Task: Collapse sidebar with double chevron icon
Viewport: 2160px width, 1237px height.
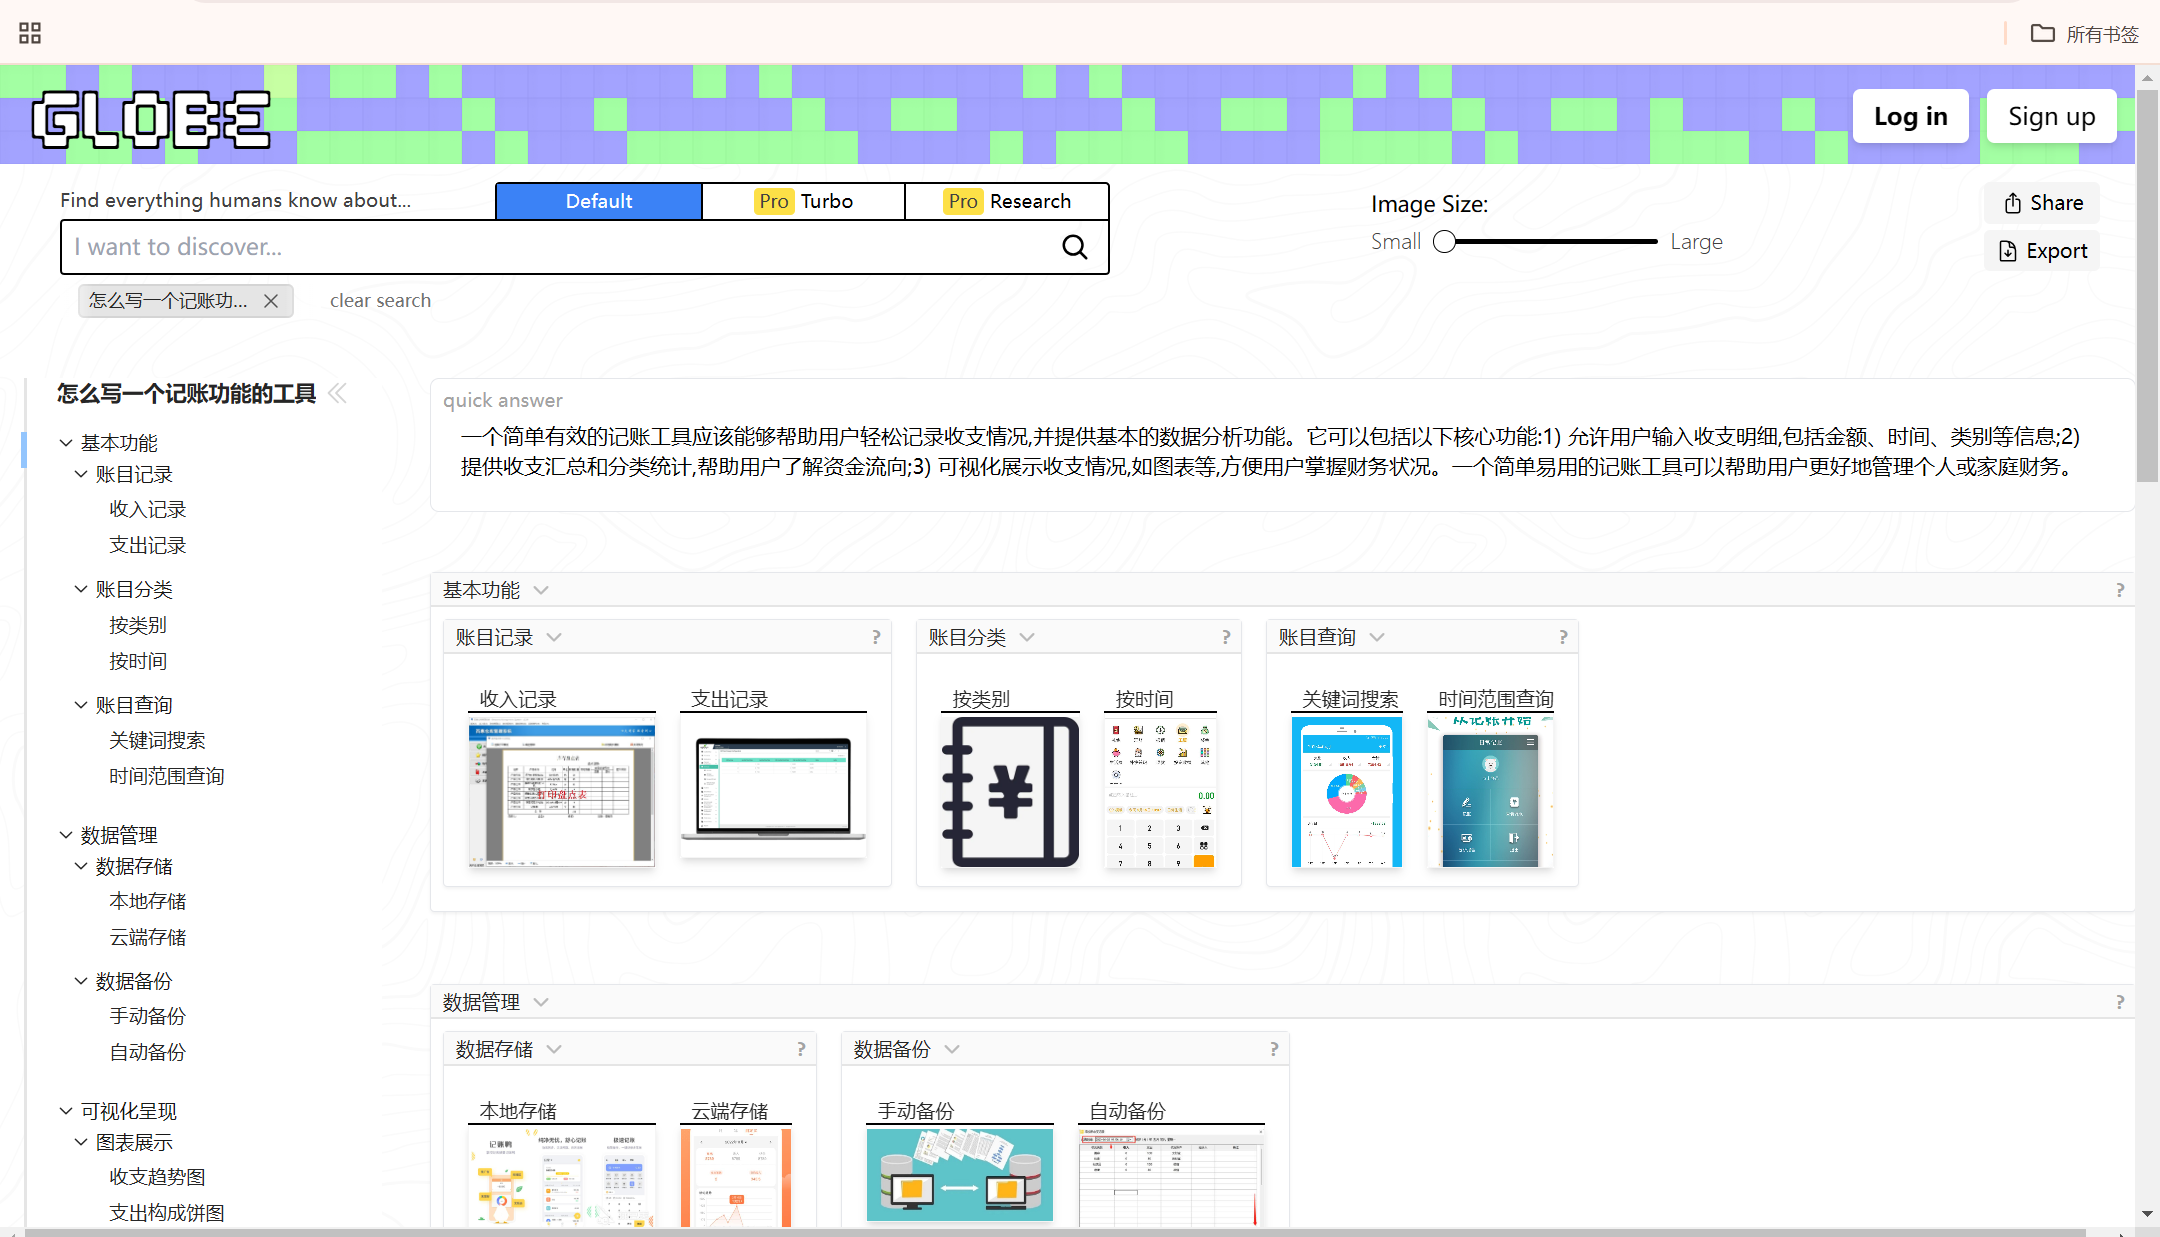Action: [x=337, y=393]
